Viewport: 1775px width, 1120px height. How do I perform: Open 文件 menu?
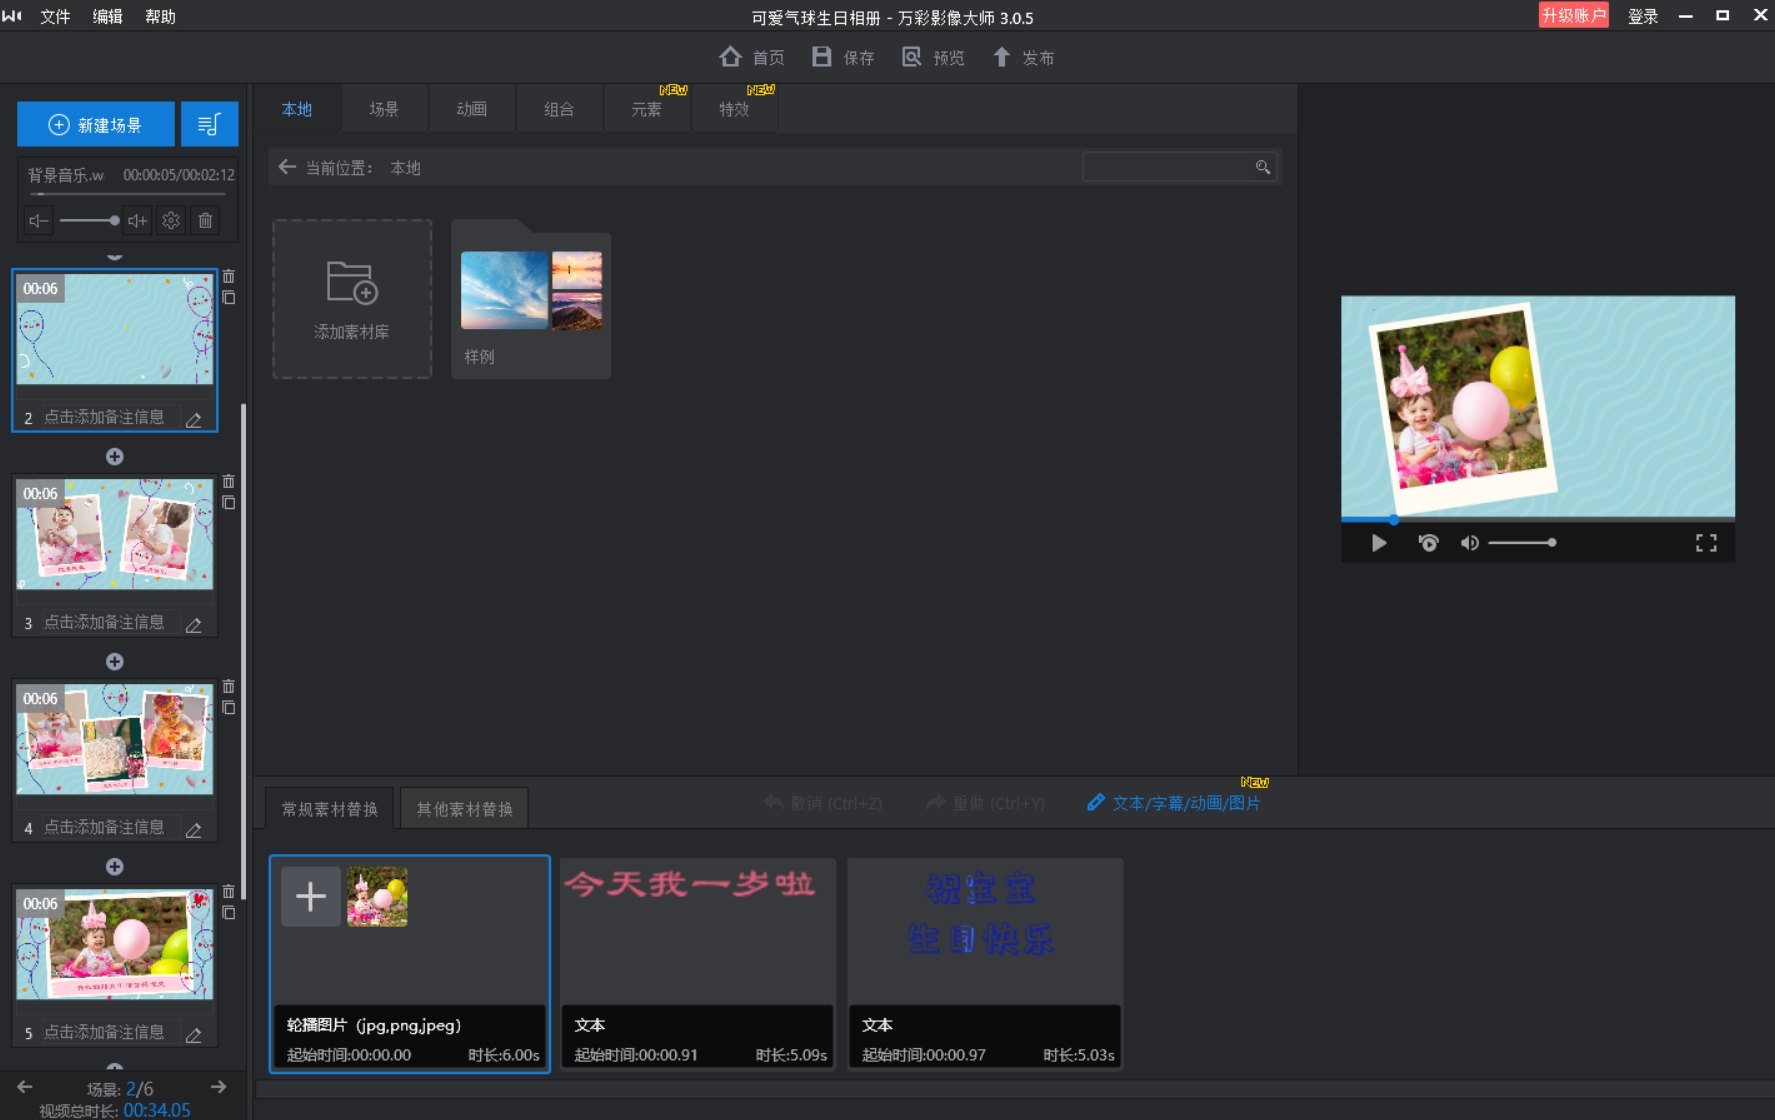point(55,16)
